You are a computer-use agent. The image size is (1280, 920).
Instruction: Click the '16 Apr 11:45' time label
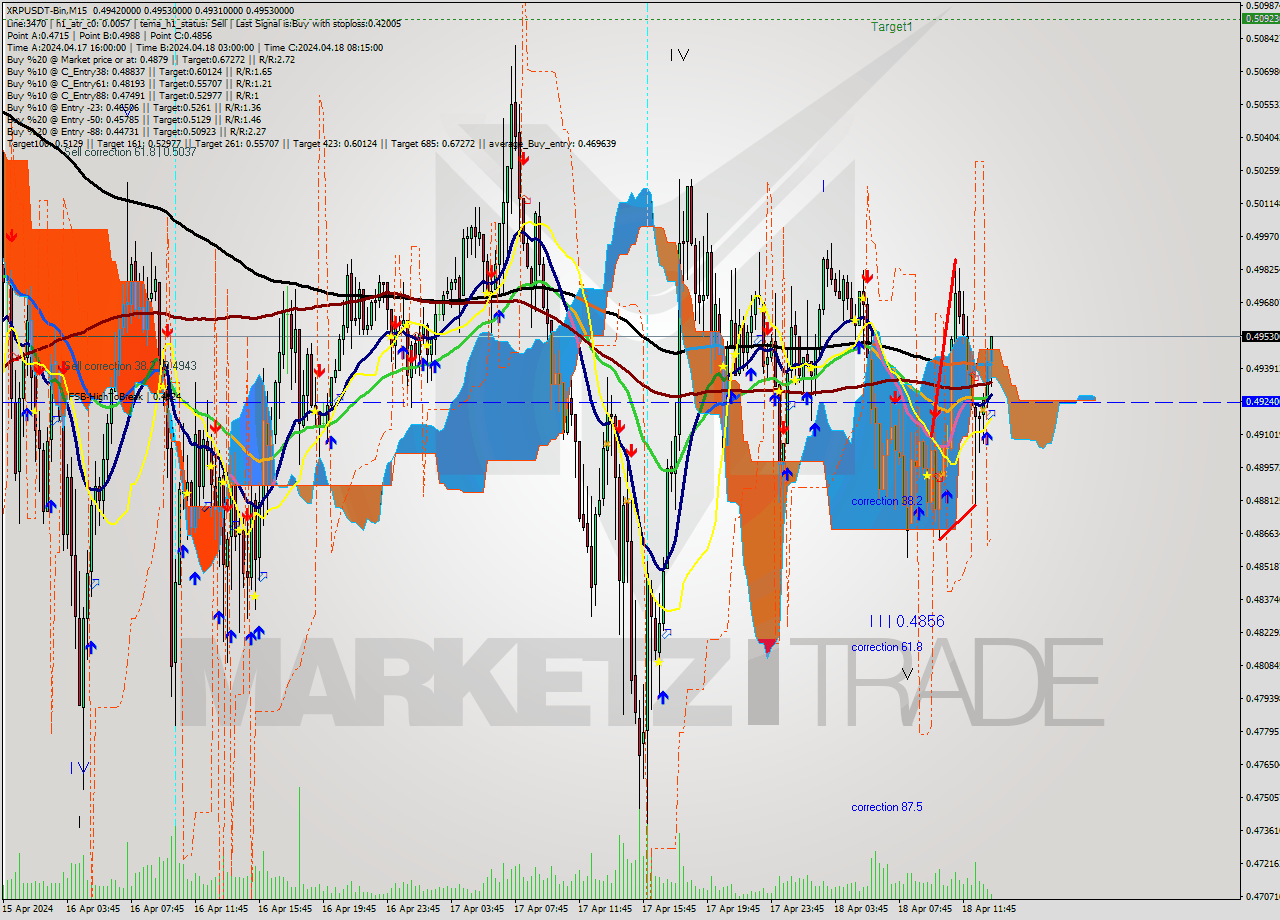220,909
